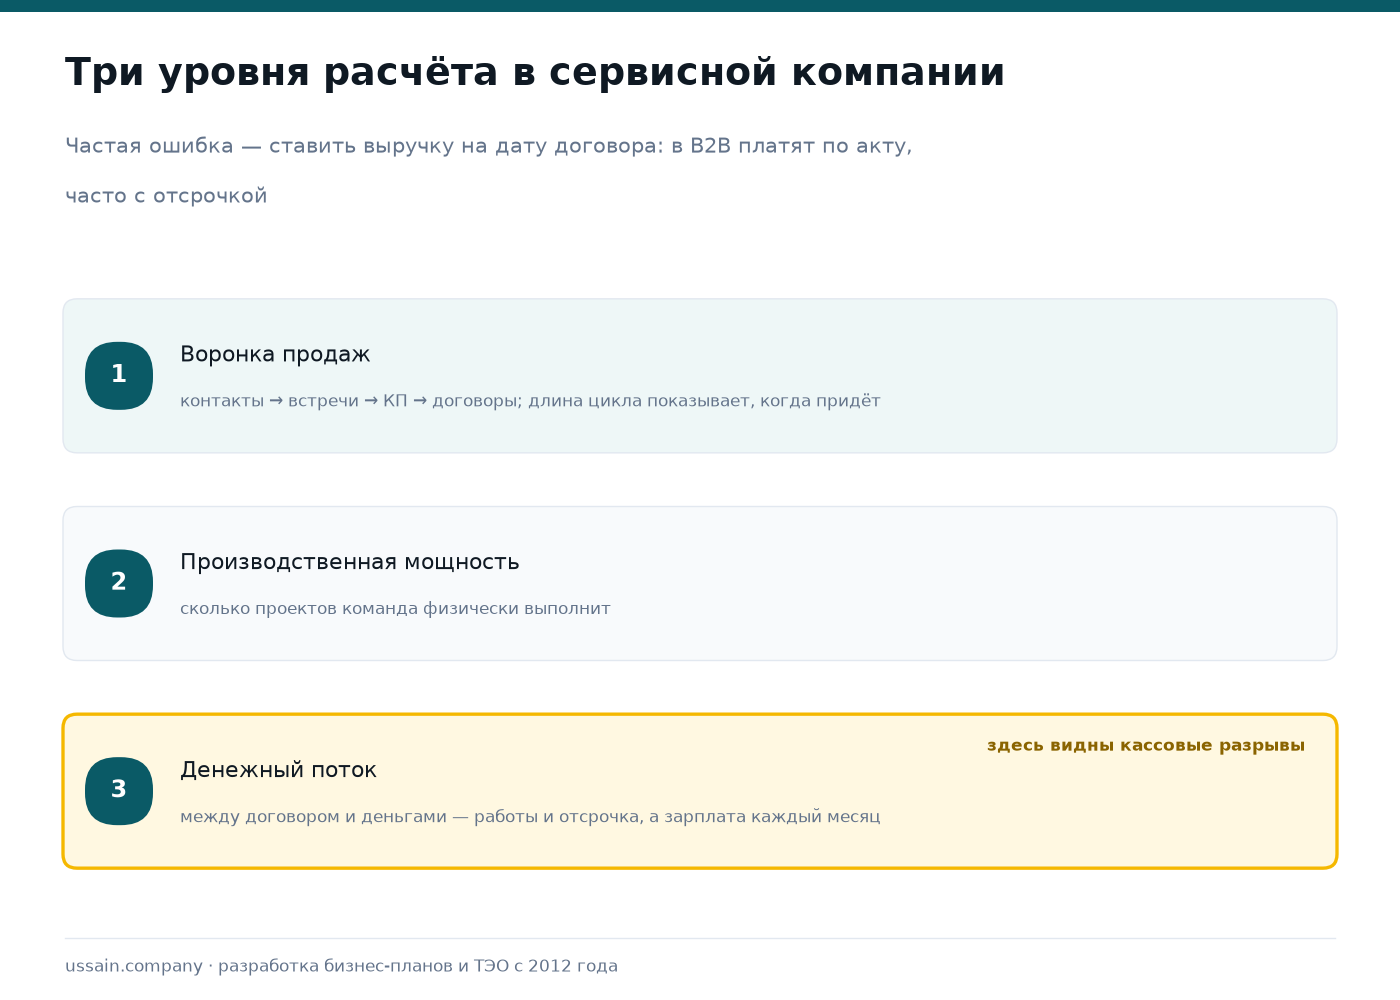1400x1000 pixels.
Task: Click the description starting "контакты → встречи"
Action: [530, 401]
